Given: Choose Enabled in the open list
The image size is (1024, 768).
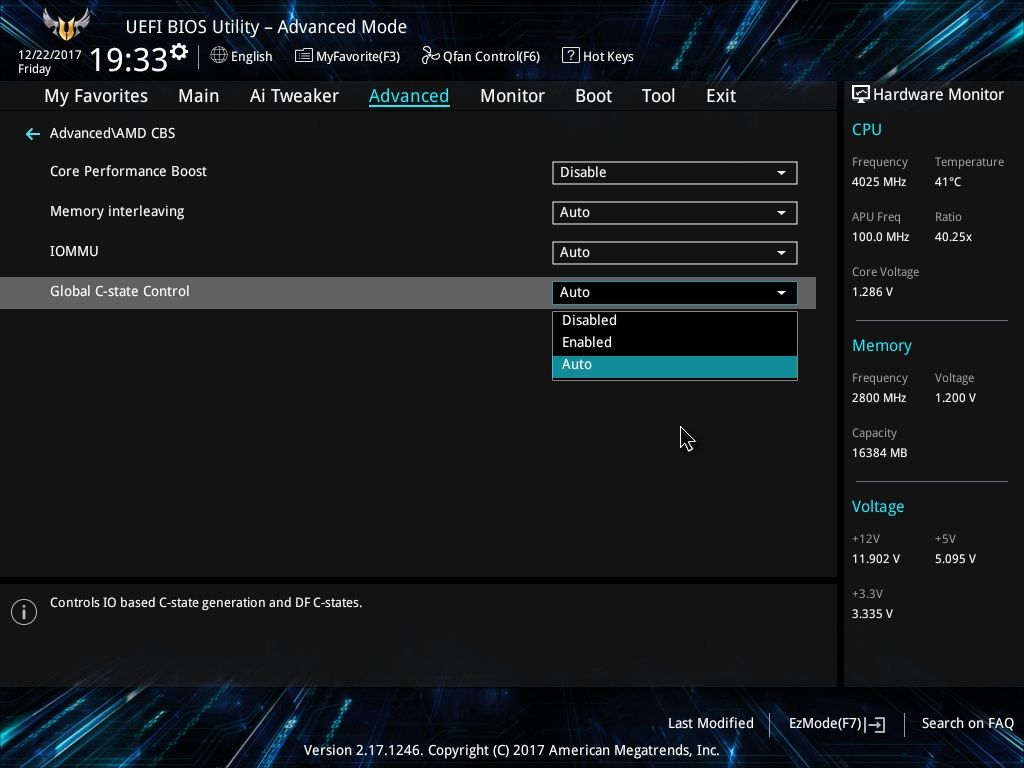Looking at the screenshot, I should click(x=675, y=343).
